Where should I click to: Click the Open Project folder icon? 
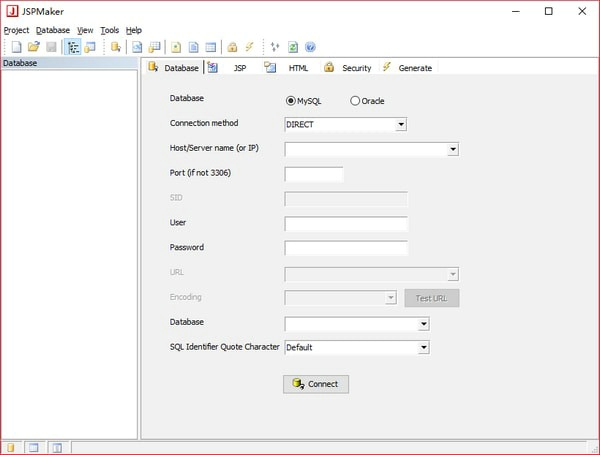[33, 47]
